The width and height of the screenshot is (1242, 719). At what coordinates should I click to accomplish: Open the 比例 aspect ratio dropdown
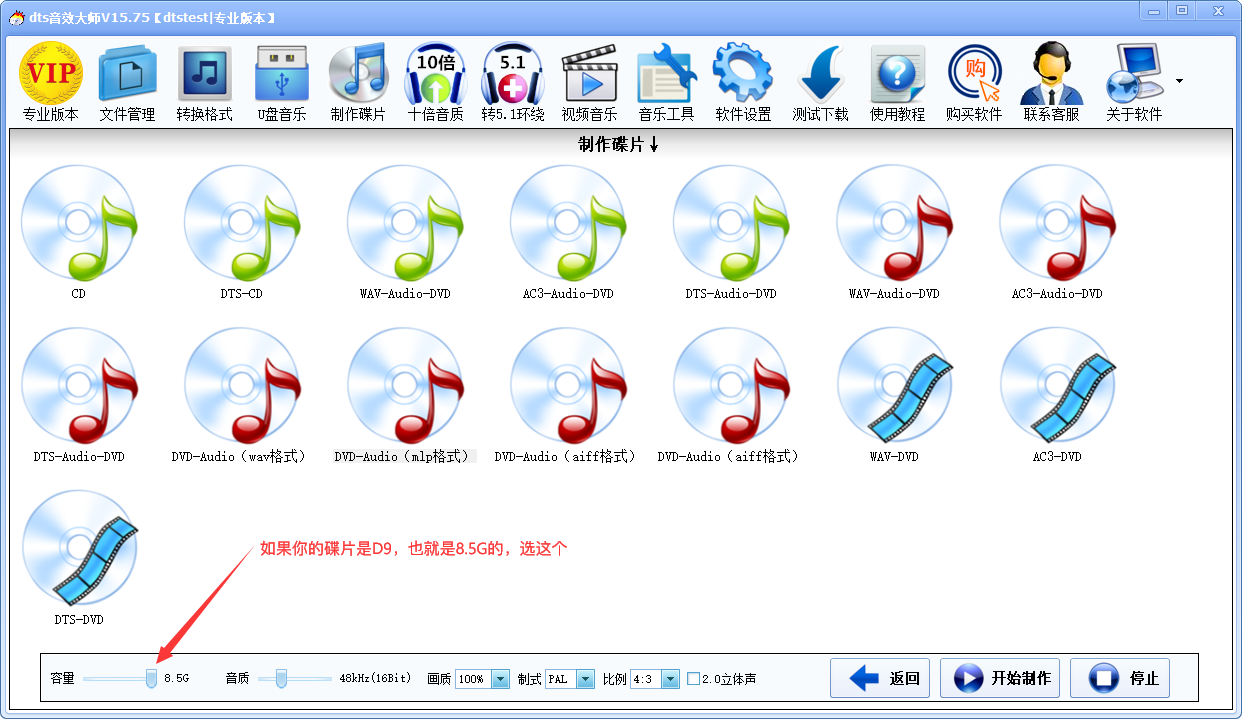pyautogui.click(x=670, y=678)
